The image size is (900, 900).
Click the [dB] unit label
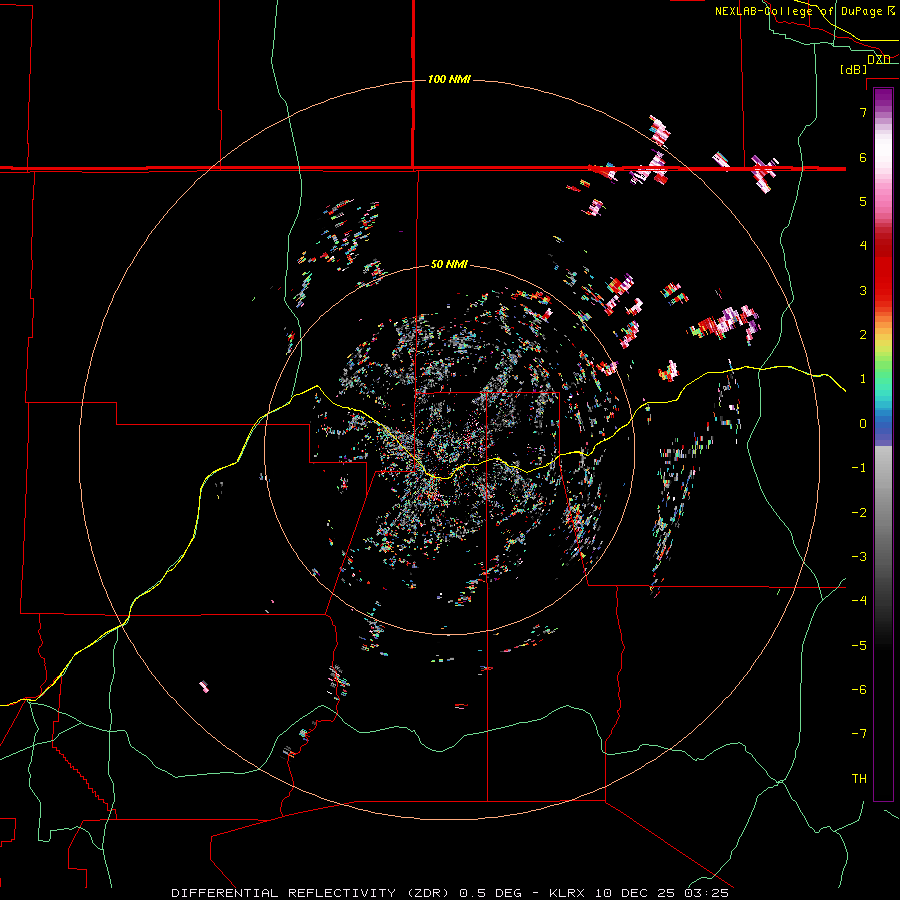click(853, 69)
